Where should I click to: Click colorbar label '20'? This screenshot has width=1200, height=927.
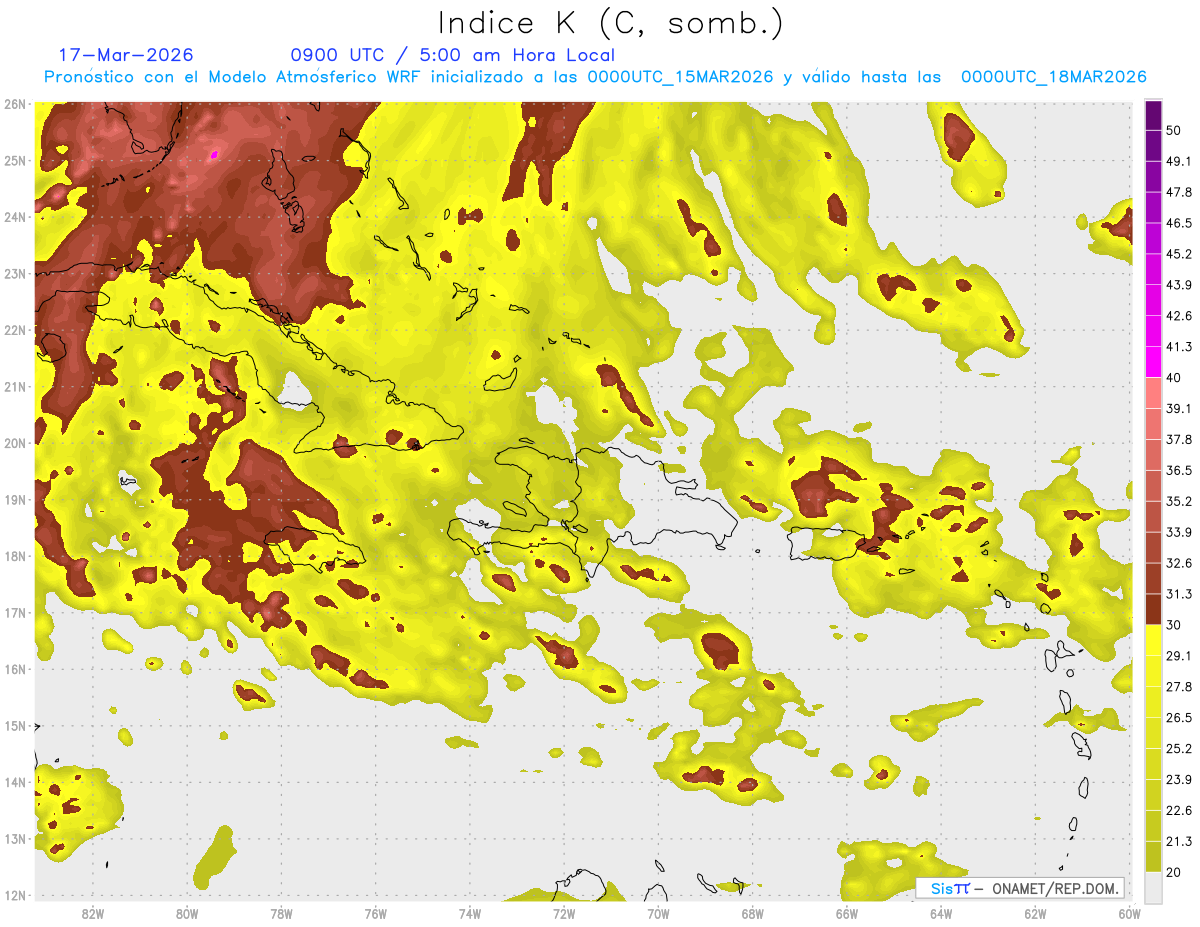(x=1174, y=872)
